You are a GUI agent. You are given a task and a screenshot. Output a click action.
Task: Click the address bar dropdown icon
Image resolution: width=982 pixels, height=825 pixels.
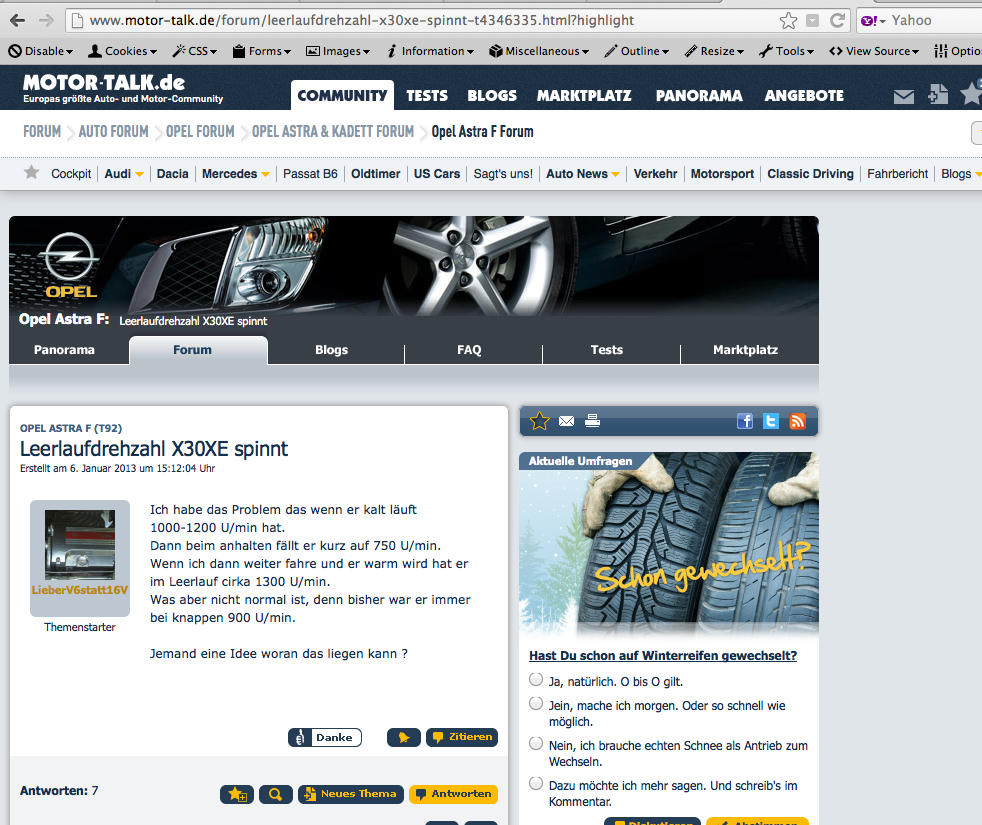(812, 21)
